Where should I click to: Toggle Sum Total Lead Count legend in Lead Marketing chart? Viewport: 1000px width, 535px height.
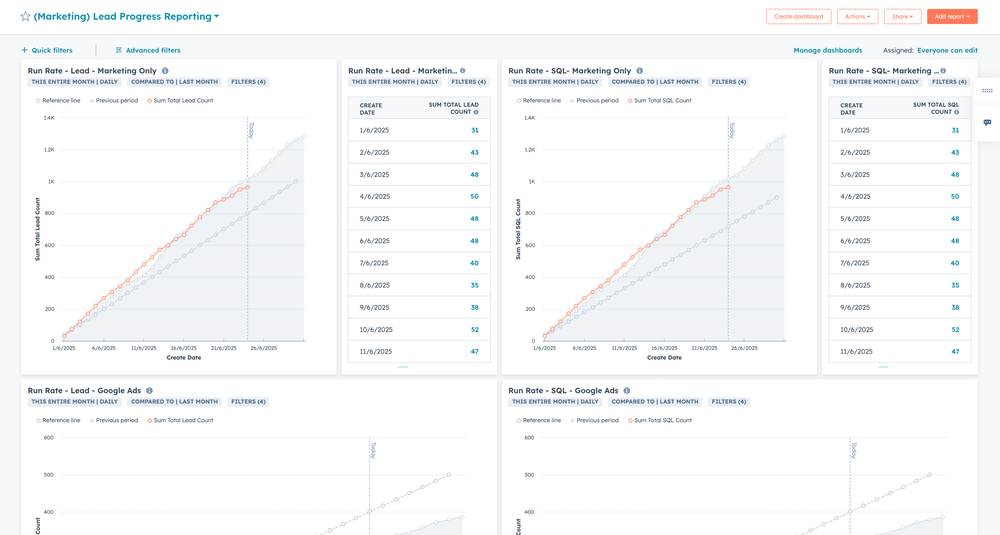180,100
